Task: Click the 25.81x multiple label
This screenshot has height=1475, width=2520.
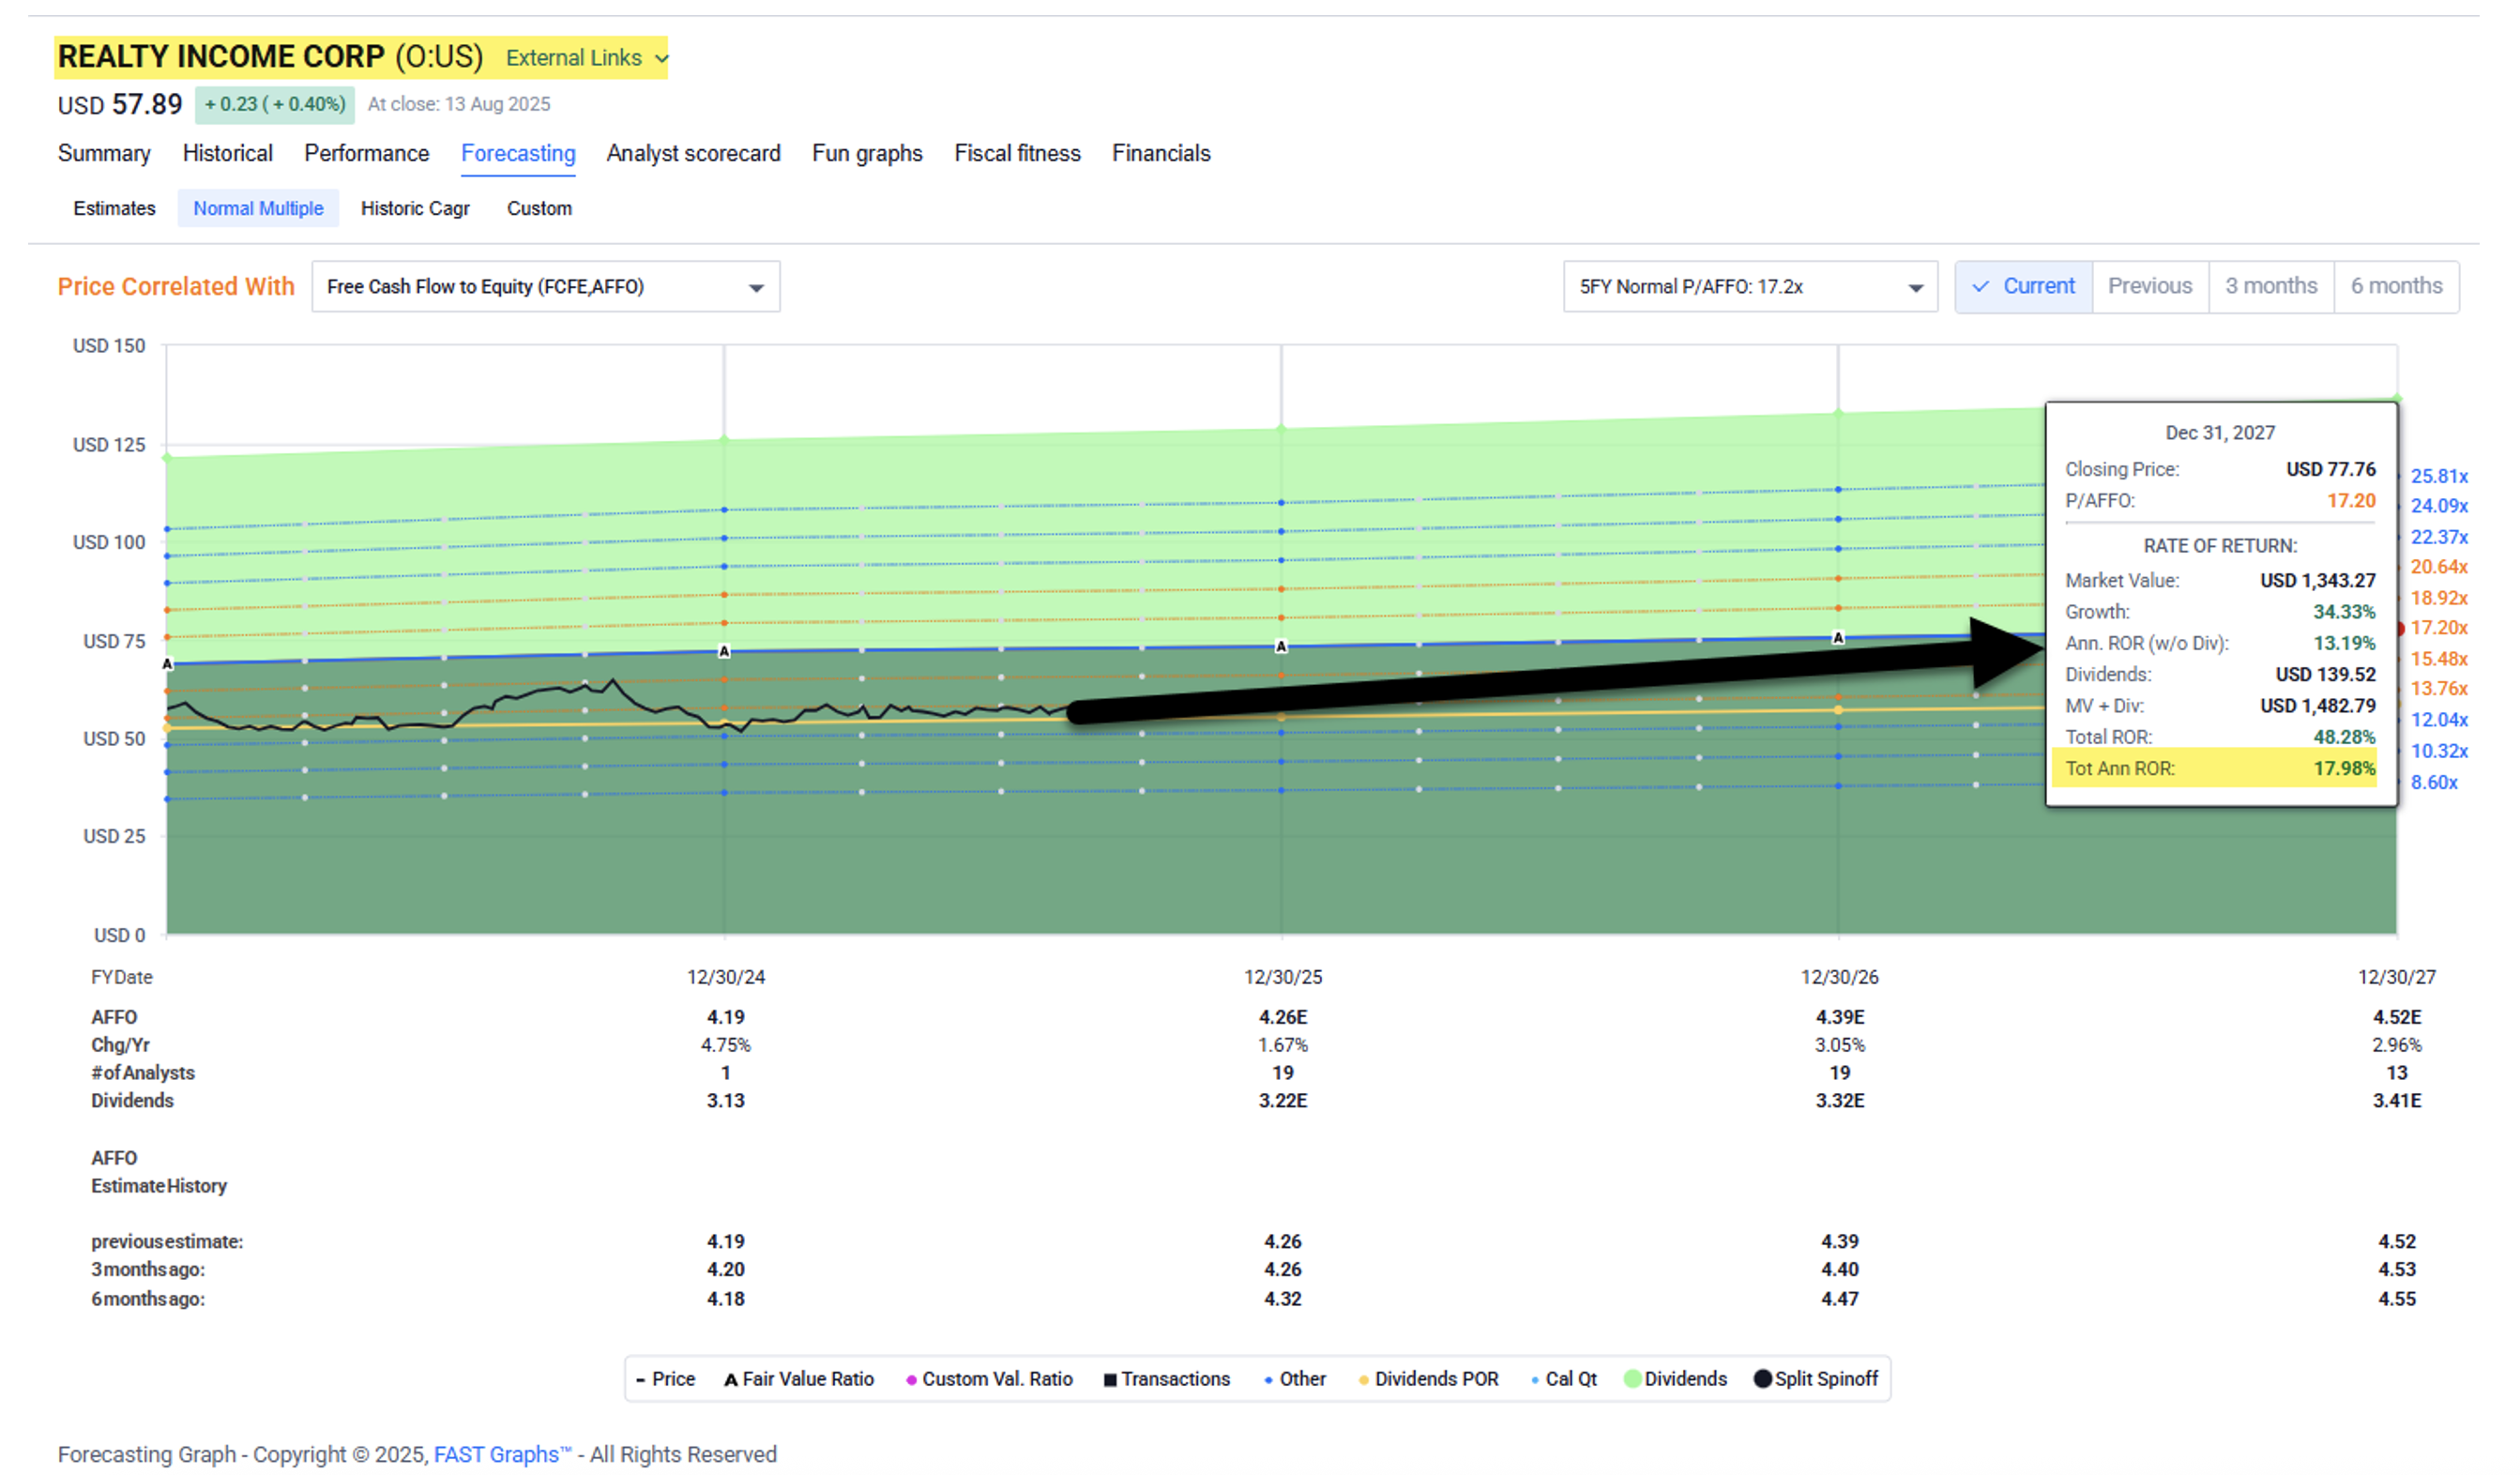Action: (x=2439, y=476)
